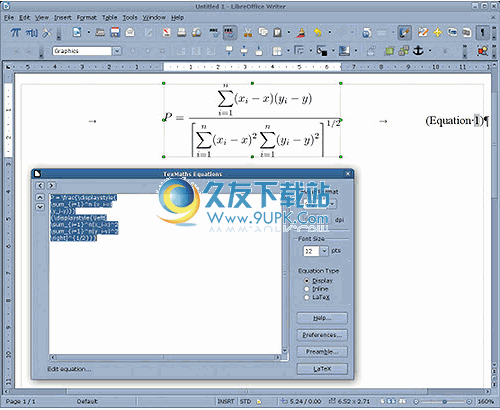The width and height of the screenshot is (500, 410).
Task: Create a new document with toolbar icon
Action: pyautogui.click(x=77, y=32)
